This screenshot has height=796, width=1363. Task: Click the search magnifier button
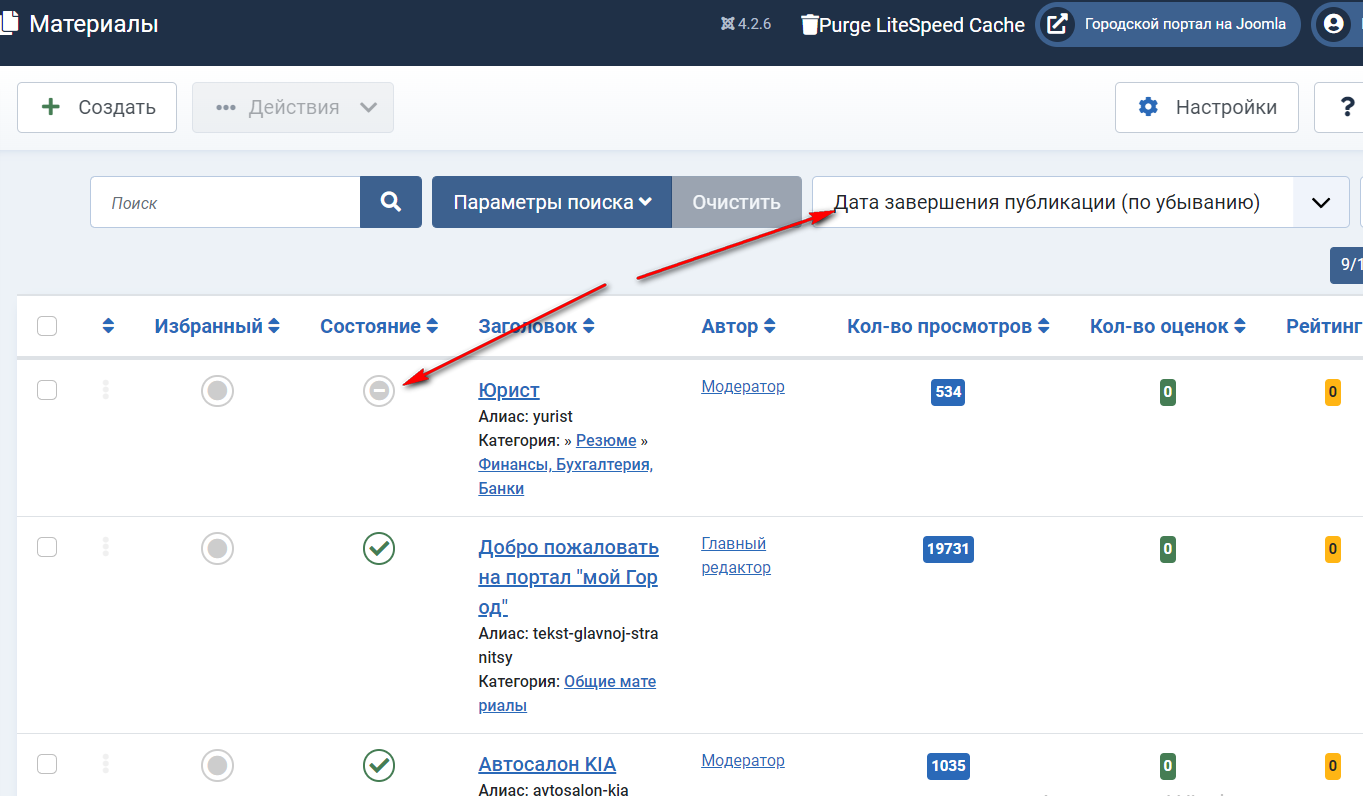[391, 202]
